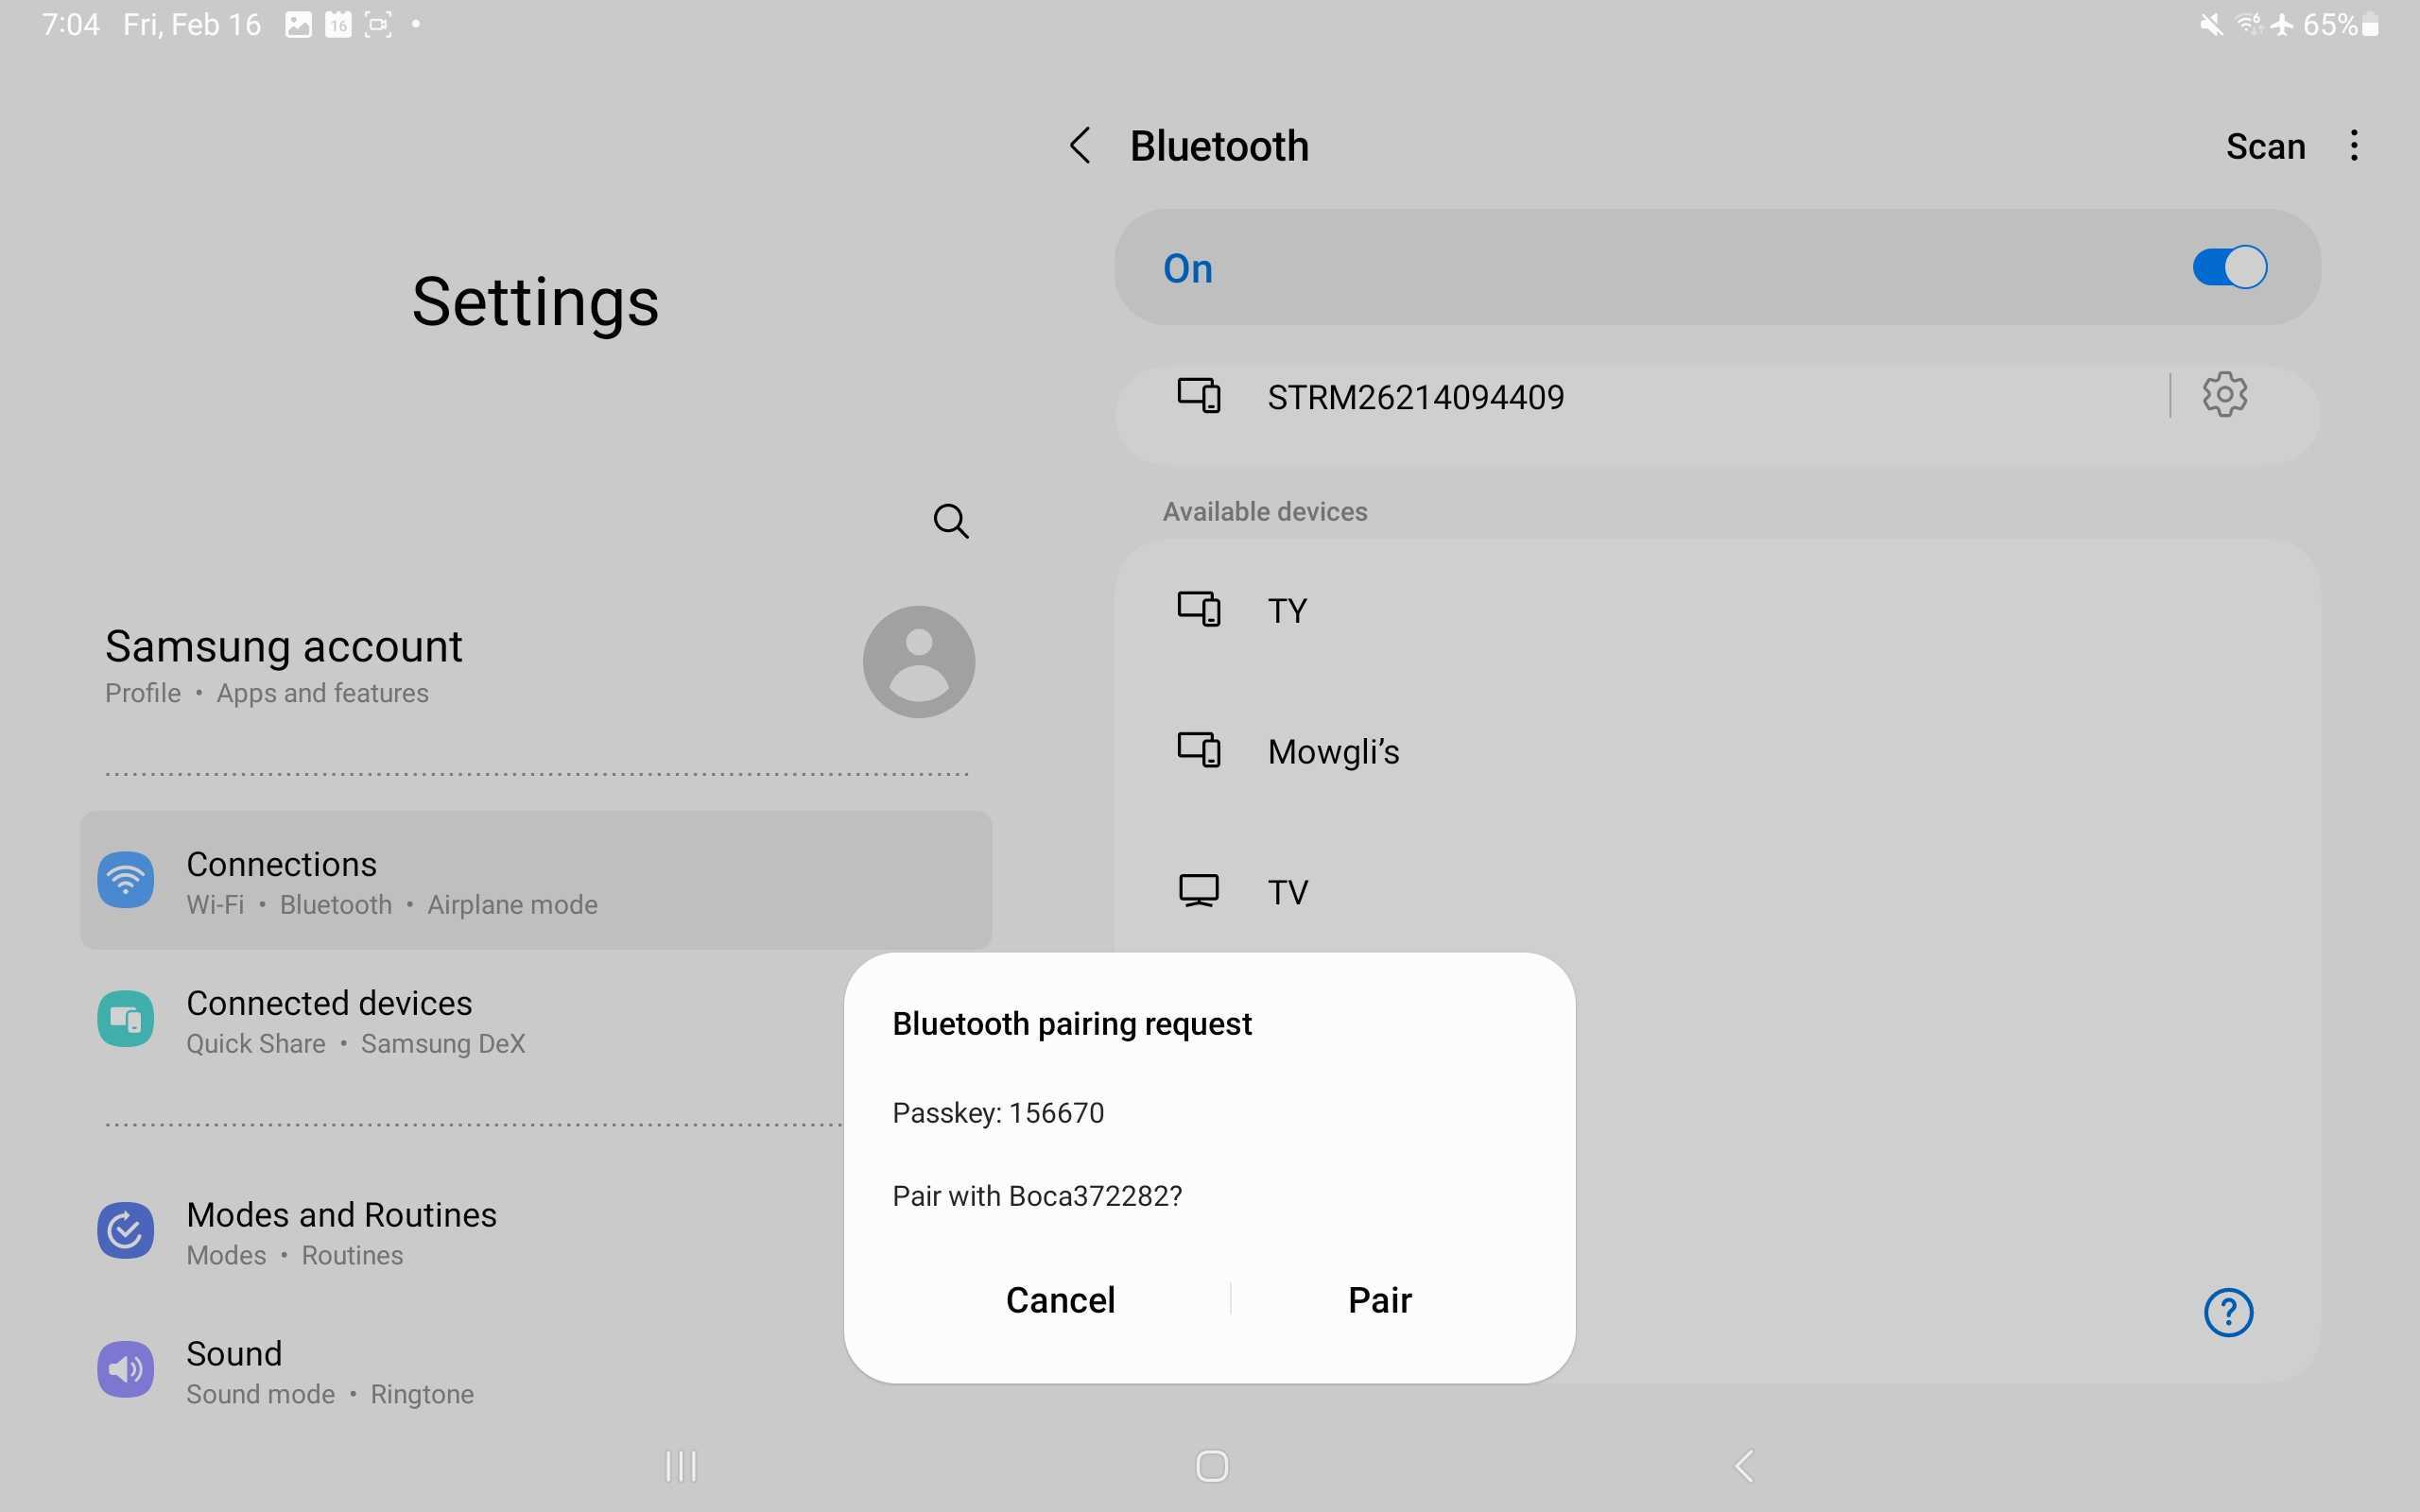Open Bluetooth help question mark icon
The width and height of the screenshot is (2420, 1512).
(2228, 1312)
